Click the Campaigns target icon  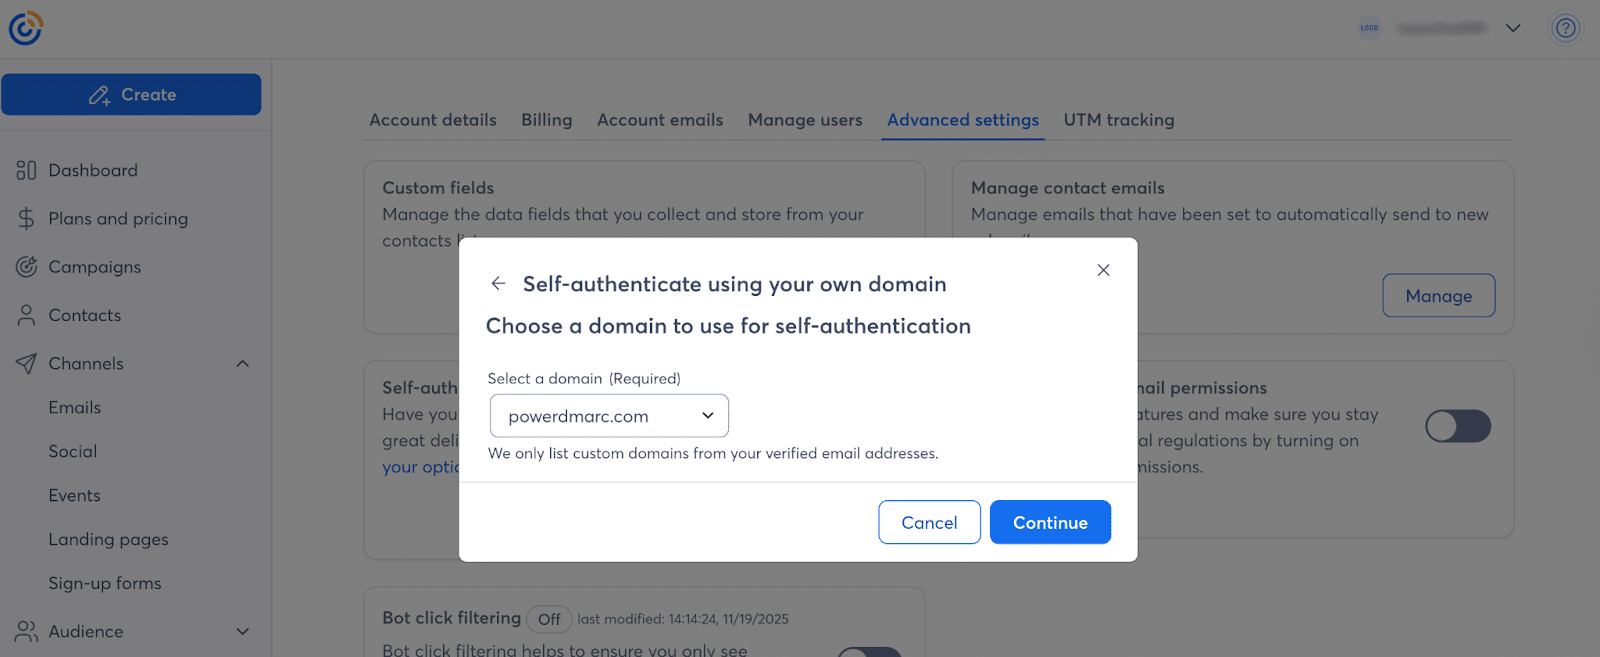26,267
